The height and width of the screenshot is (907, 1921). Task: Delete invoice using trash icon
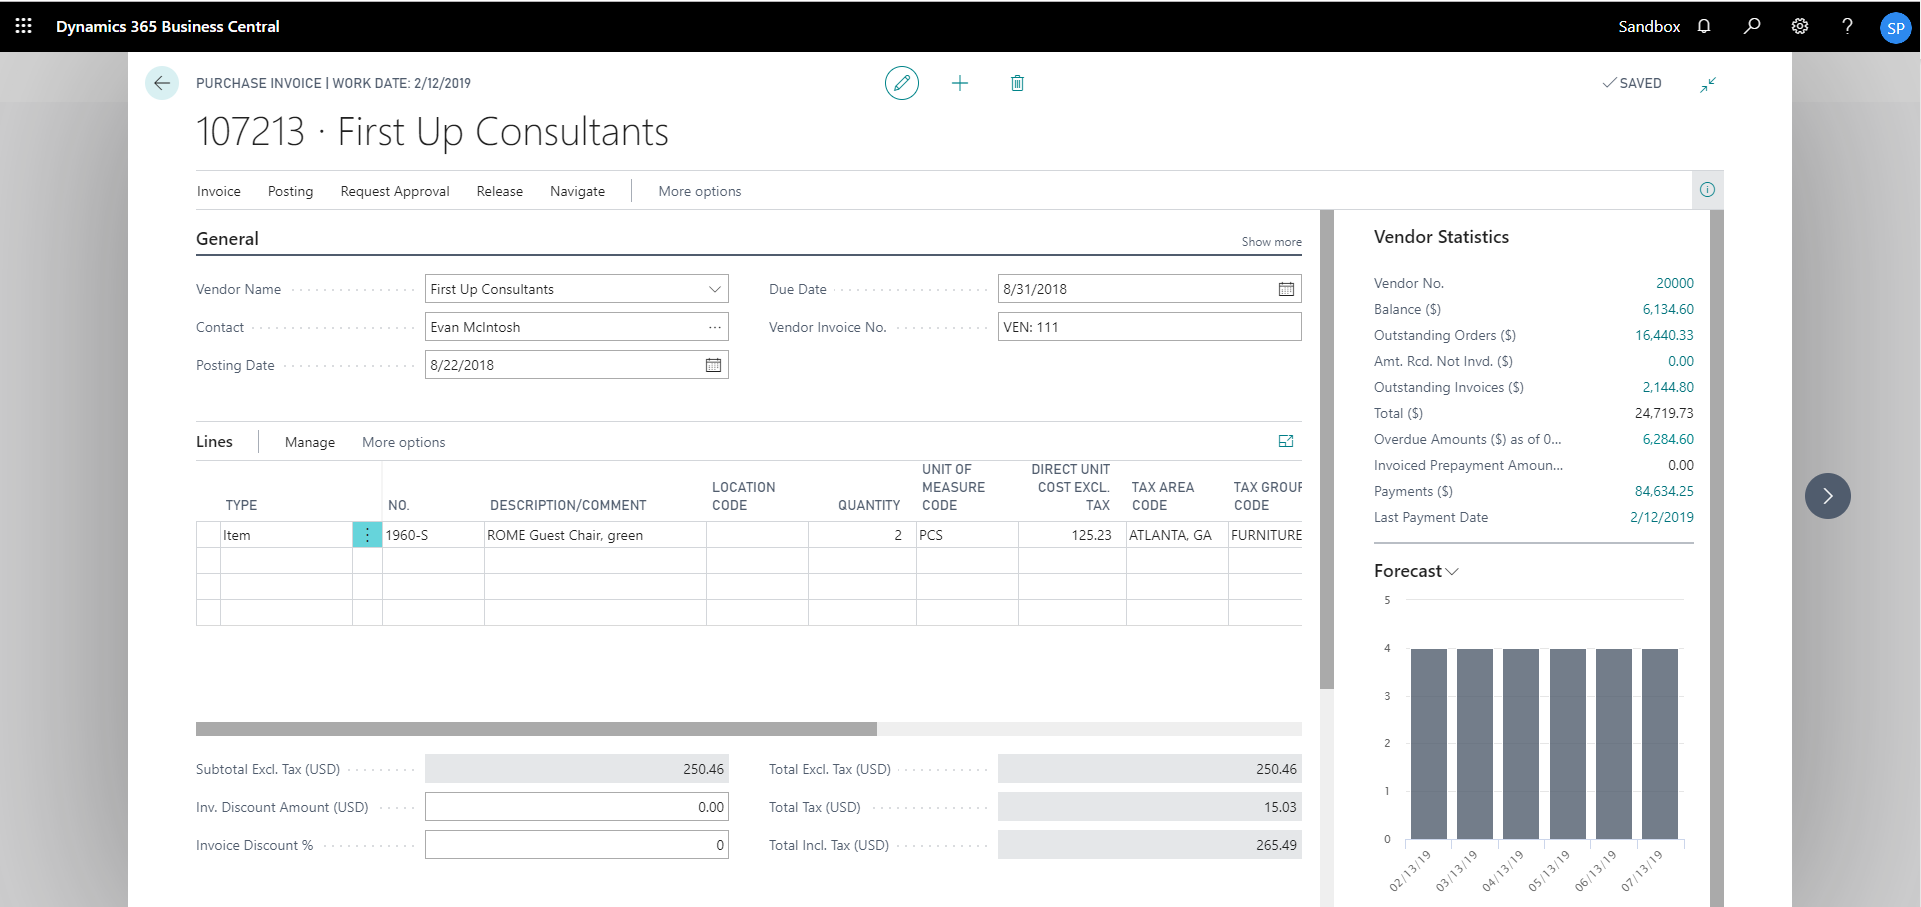pos(1017,83)
